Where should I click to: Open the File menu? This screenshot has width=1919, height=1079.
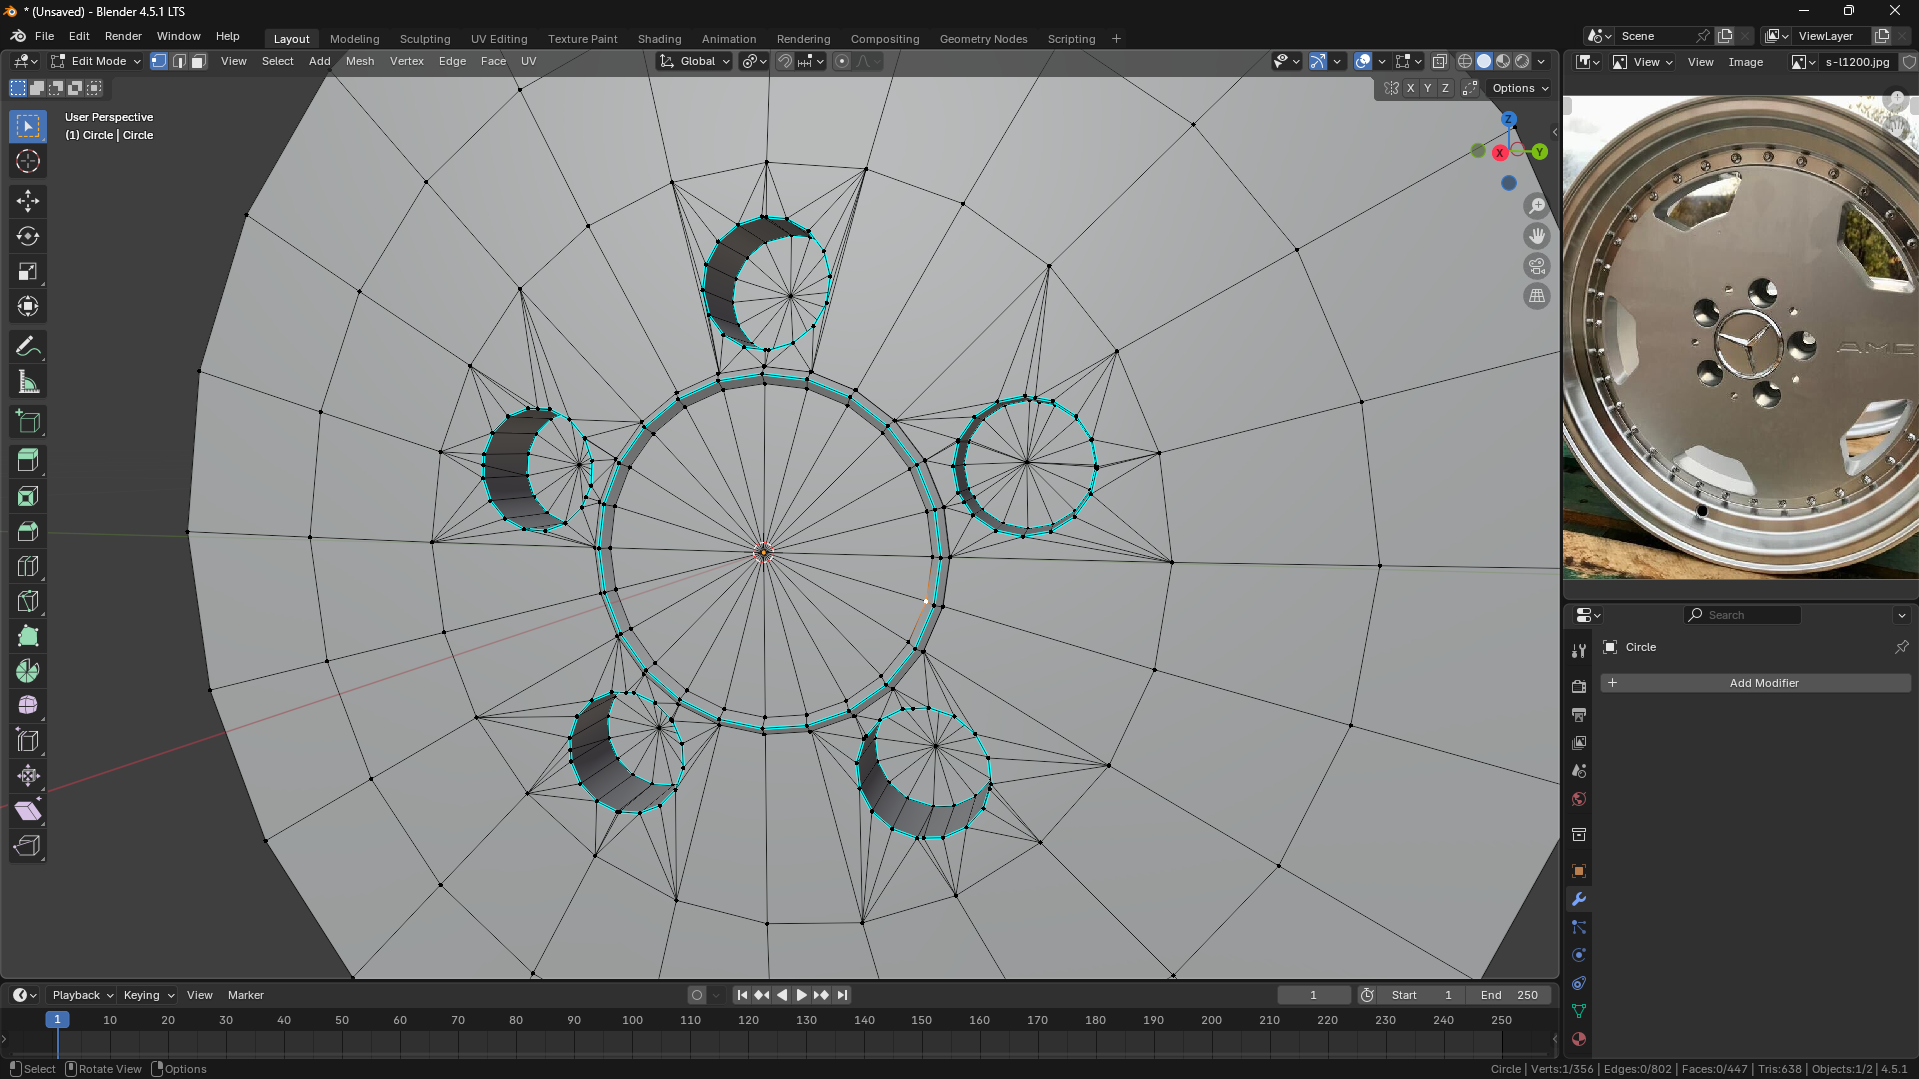44,36
